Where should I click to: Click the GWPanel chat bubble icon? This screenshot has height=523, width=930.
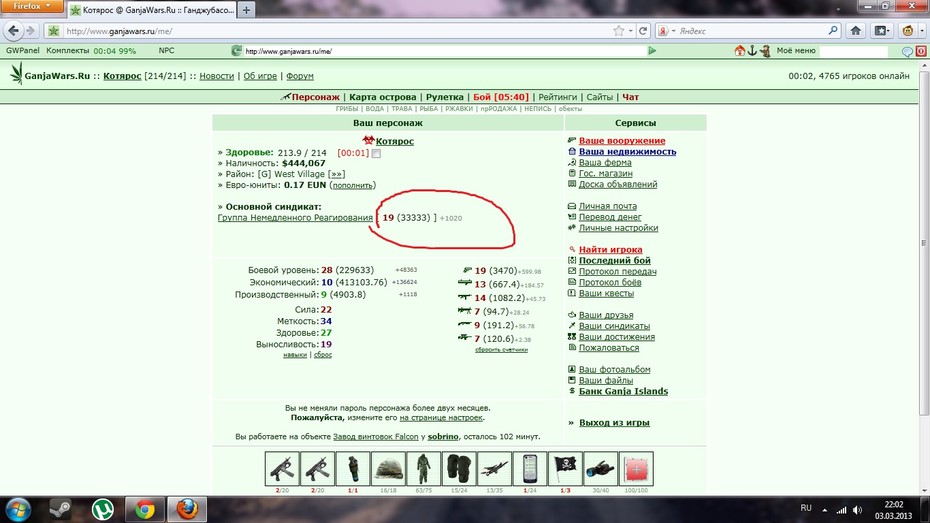click(907, 52)
